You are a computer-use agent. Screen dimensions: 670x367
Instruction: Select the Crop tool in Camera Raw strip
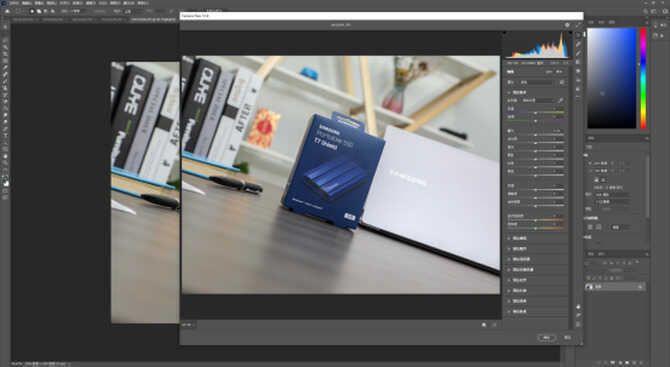tap(579, 44)
